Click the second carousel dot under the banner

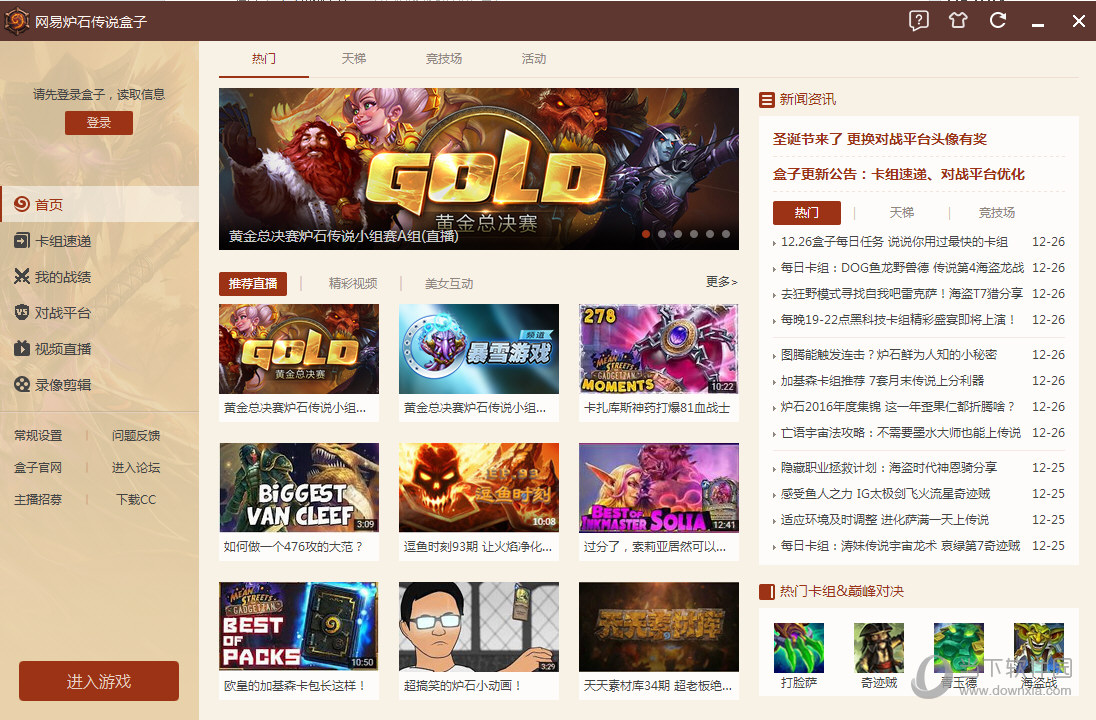point(664,234)
